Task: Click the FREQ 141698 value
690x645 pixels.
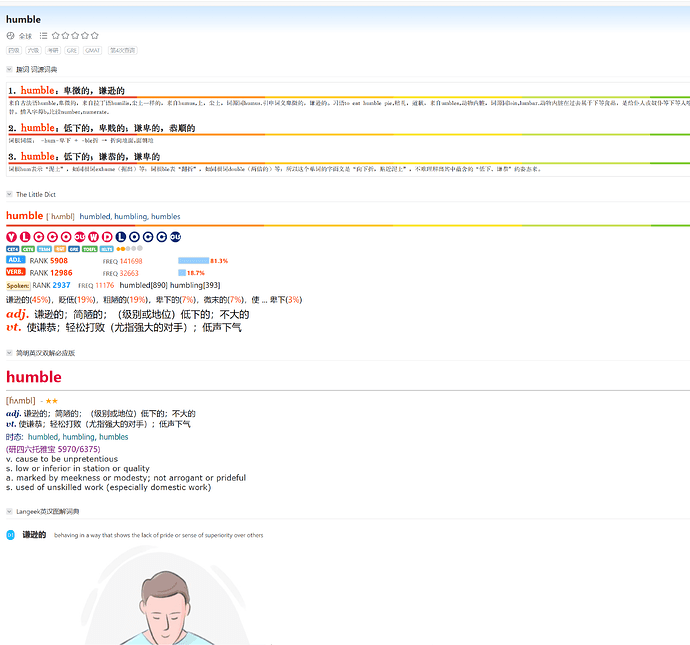Action: (131, 261)
